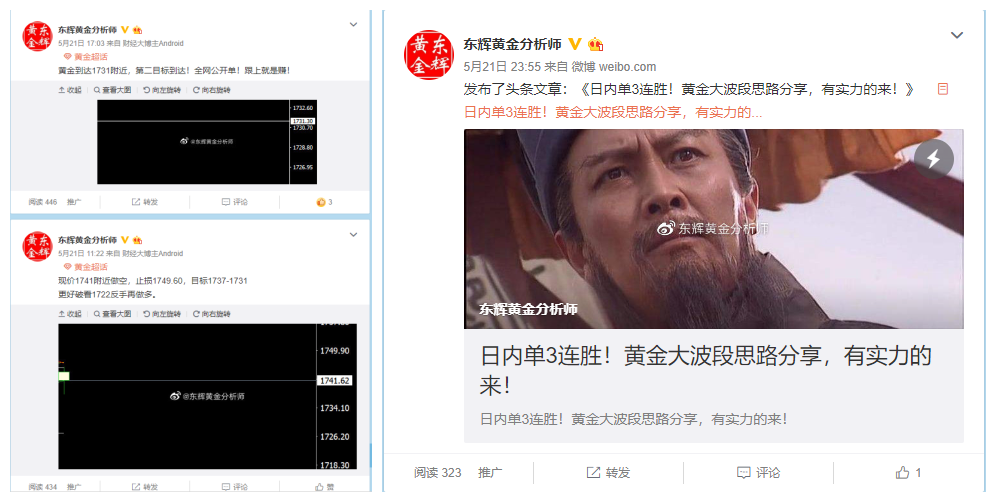Collapse image with 收起 in 11:22 post
The image size is (996, 502).
pyautogui.click(x=70, y=314)
